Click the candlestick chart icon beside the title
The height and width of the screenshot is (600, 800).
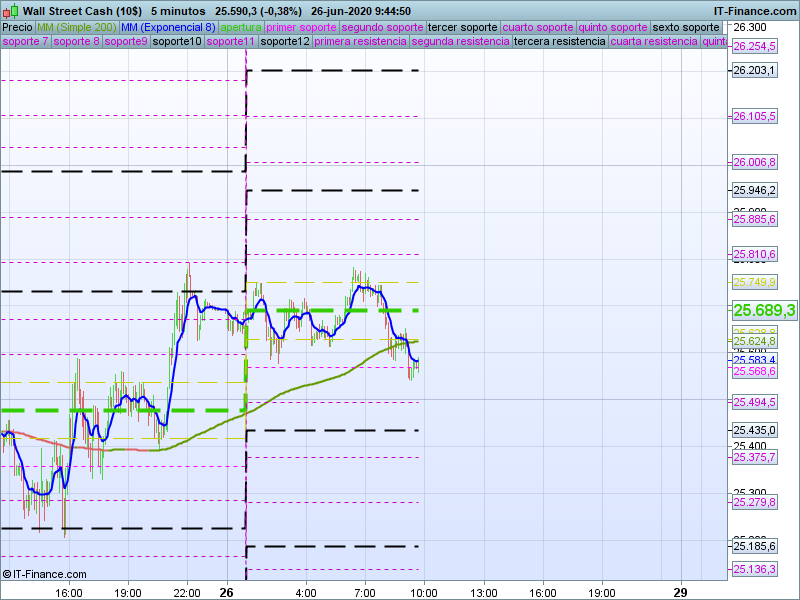(11, 10)
